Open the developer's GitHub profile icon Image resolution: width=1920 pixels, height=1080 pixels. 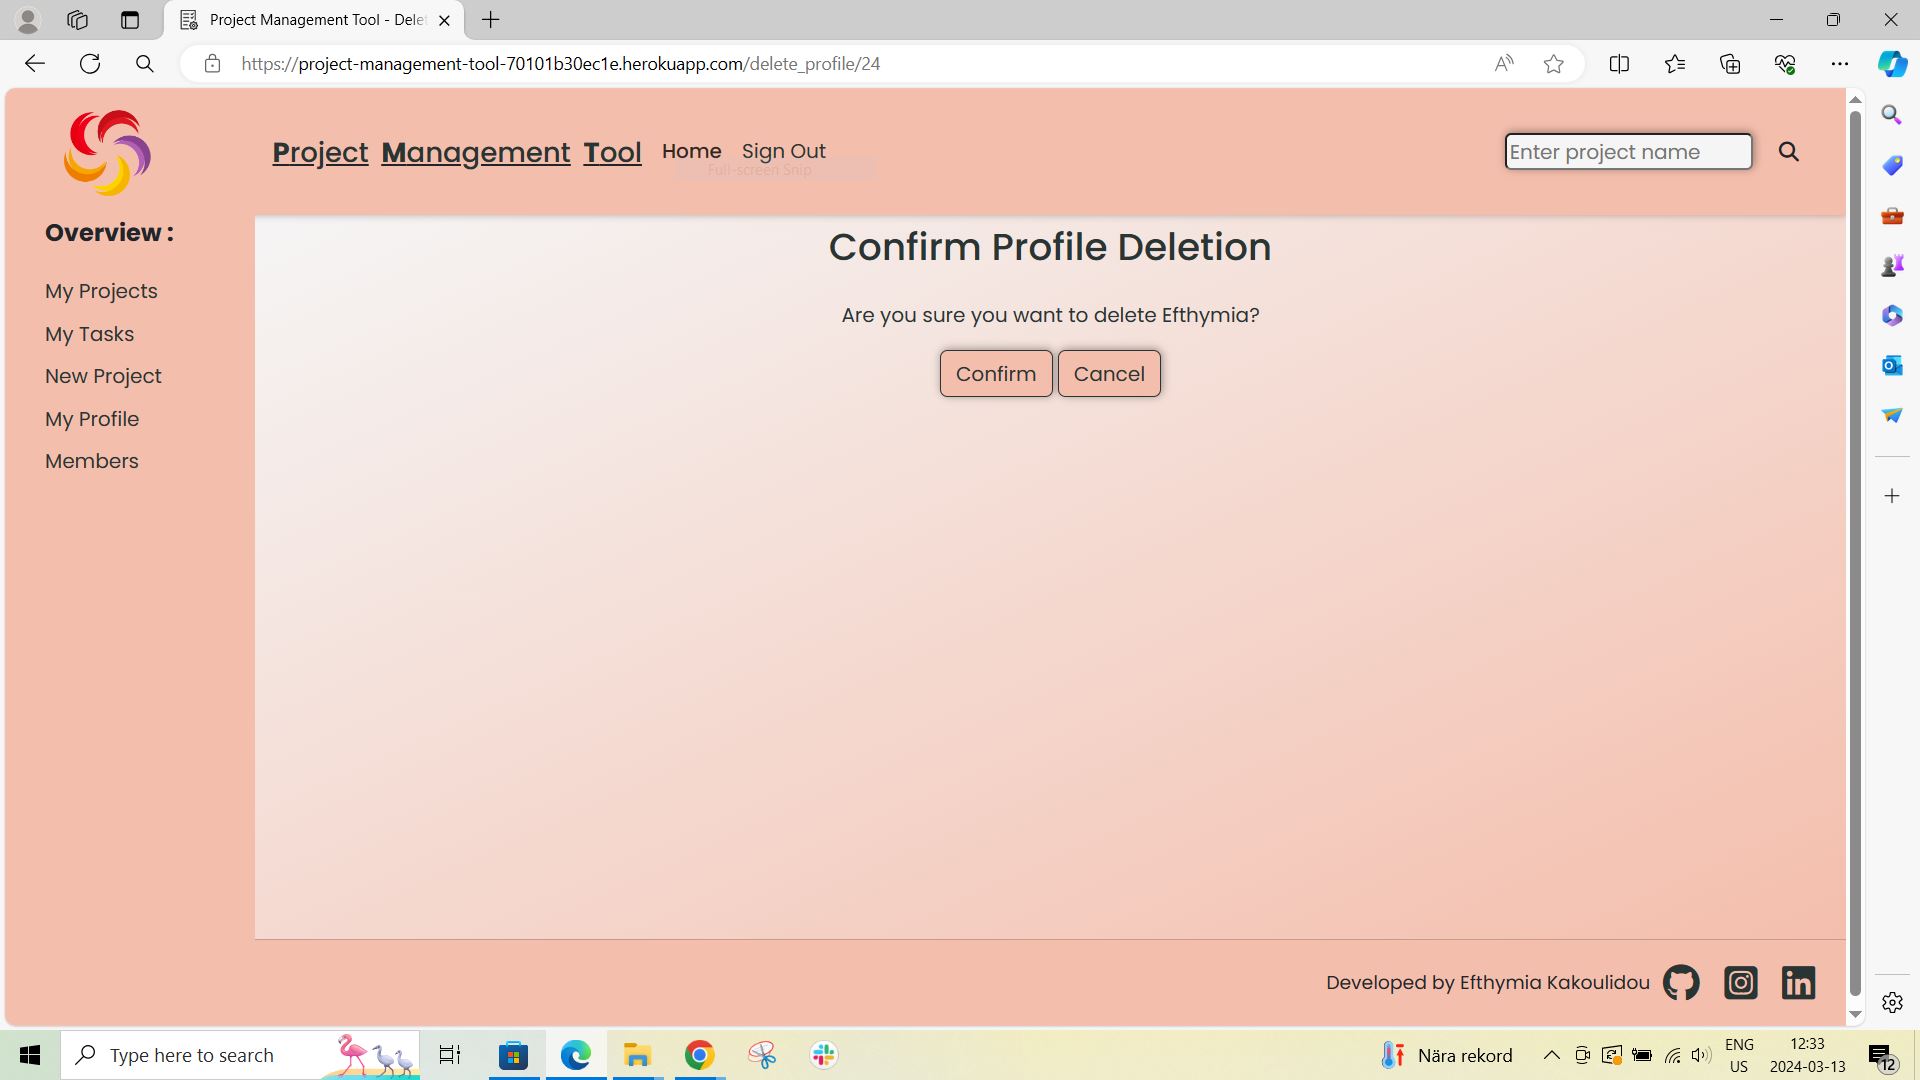(1680, 982)
